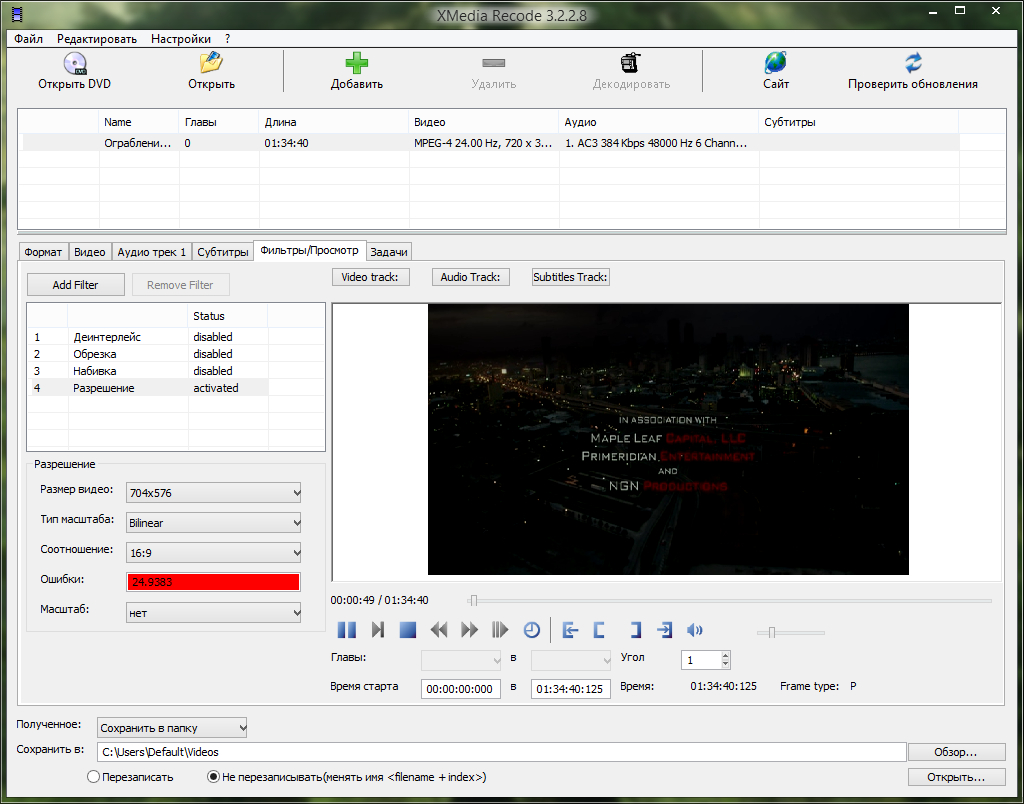The width and height of the screenshot is (1024, 804).
Task: Click the Audio Track: button
Action: point(470,277)
